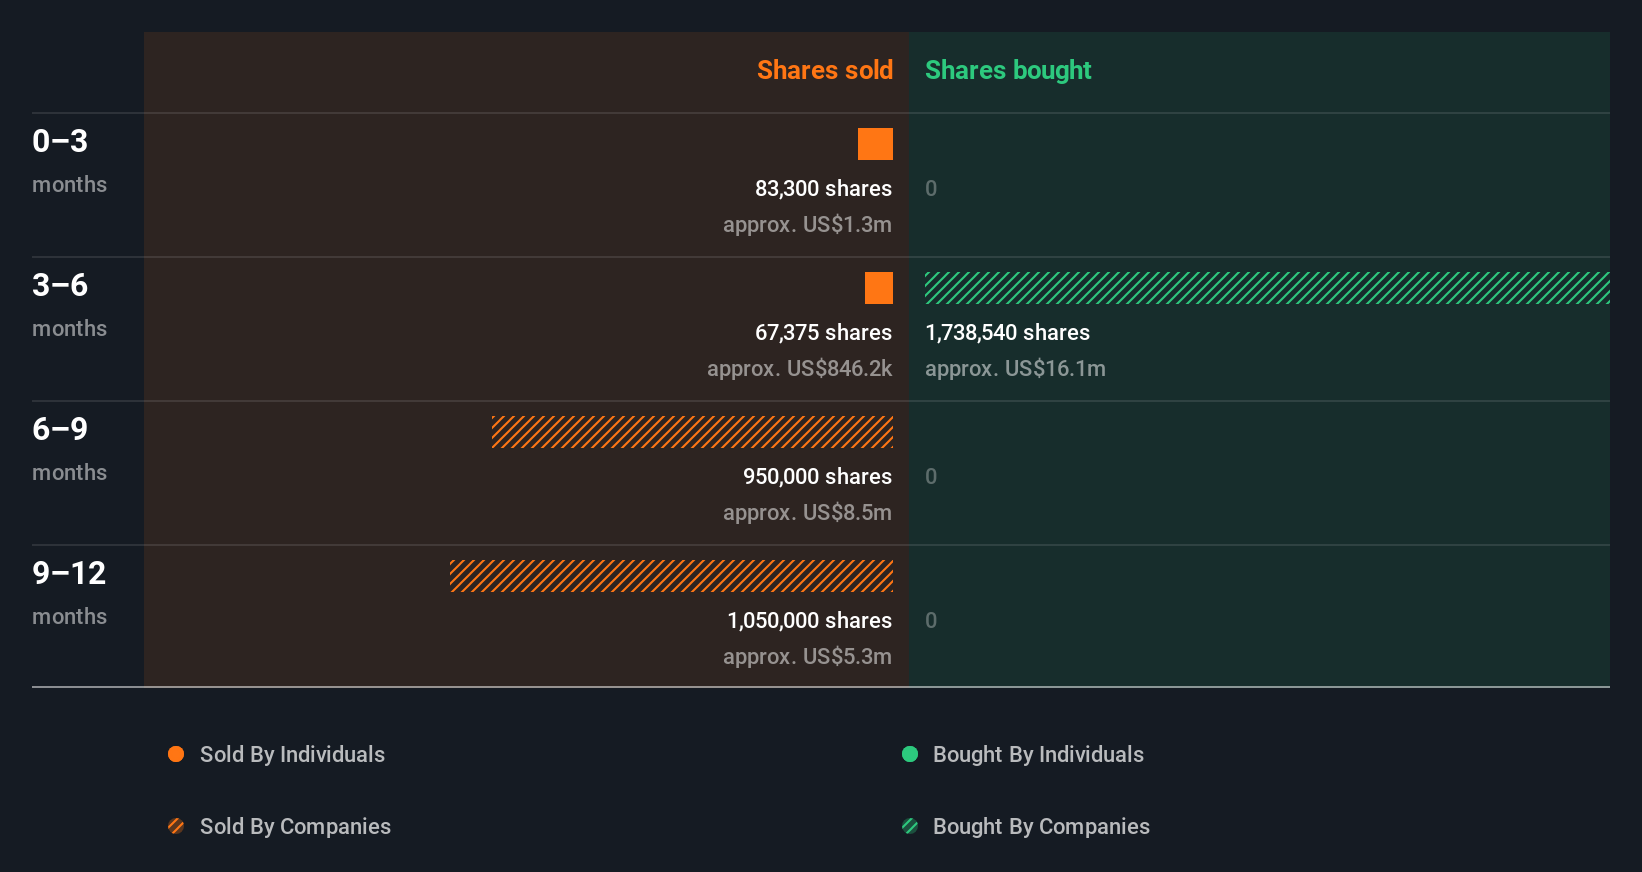Image resolution: width=1642 pixels, height=872 pixels.
Task: Select the 0–3 months row label
Action: tap(69, 160)
